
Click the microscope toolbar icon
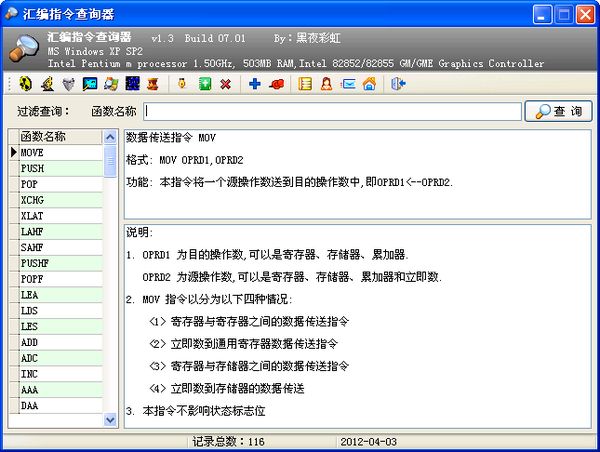tap(47, 83)
